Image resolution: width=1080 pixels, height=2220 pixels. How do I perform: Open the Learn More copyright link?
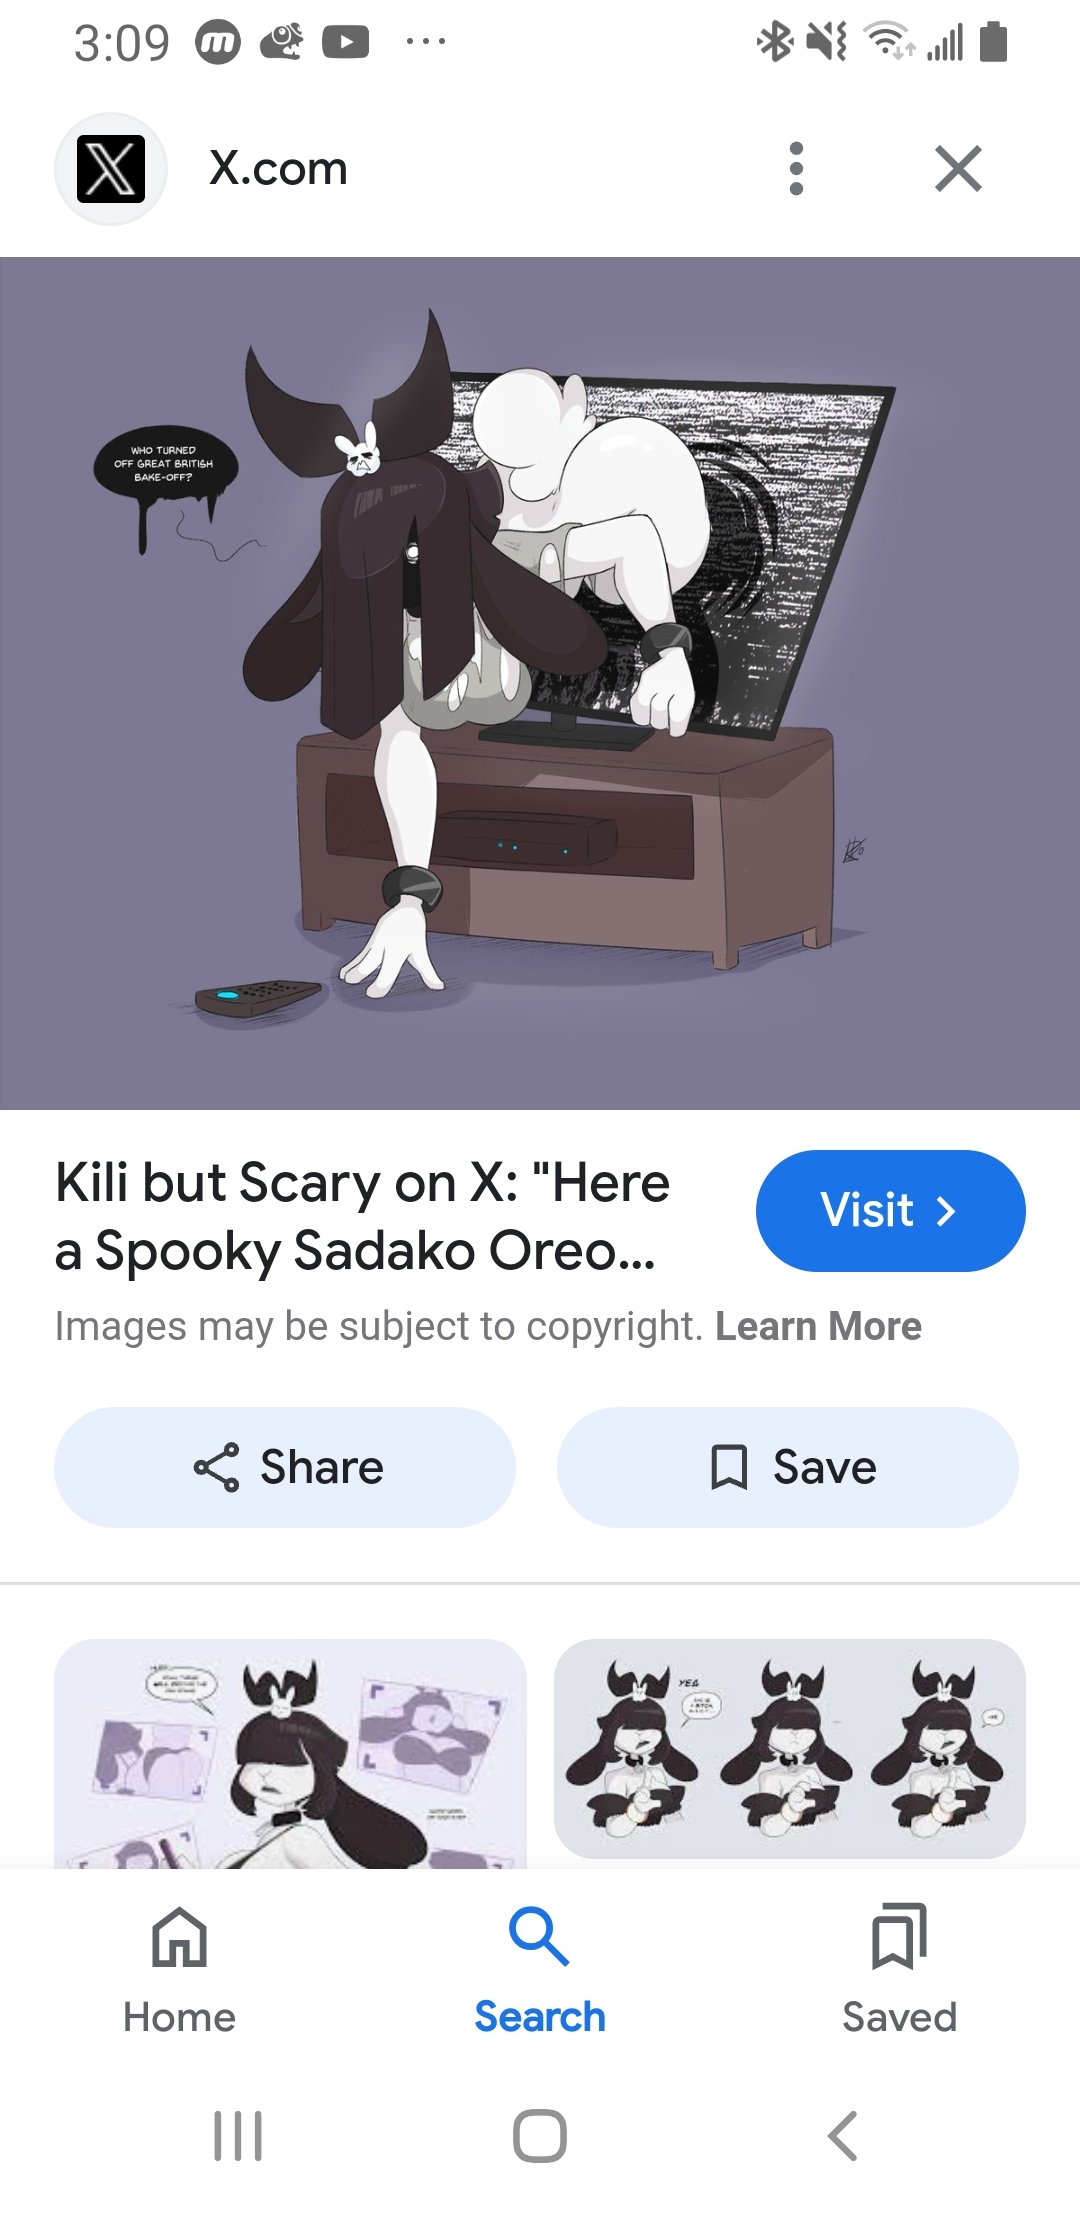click(818, 1326)
